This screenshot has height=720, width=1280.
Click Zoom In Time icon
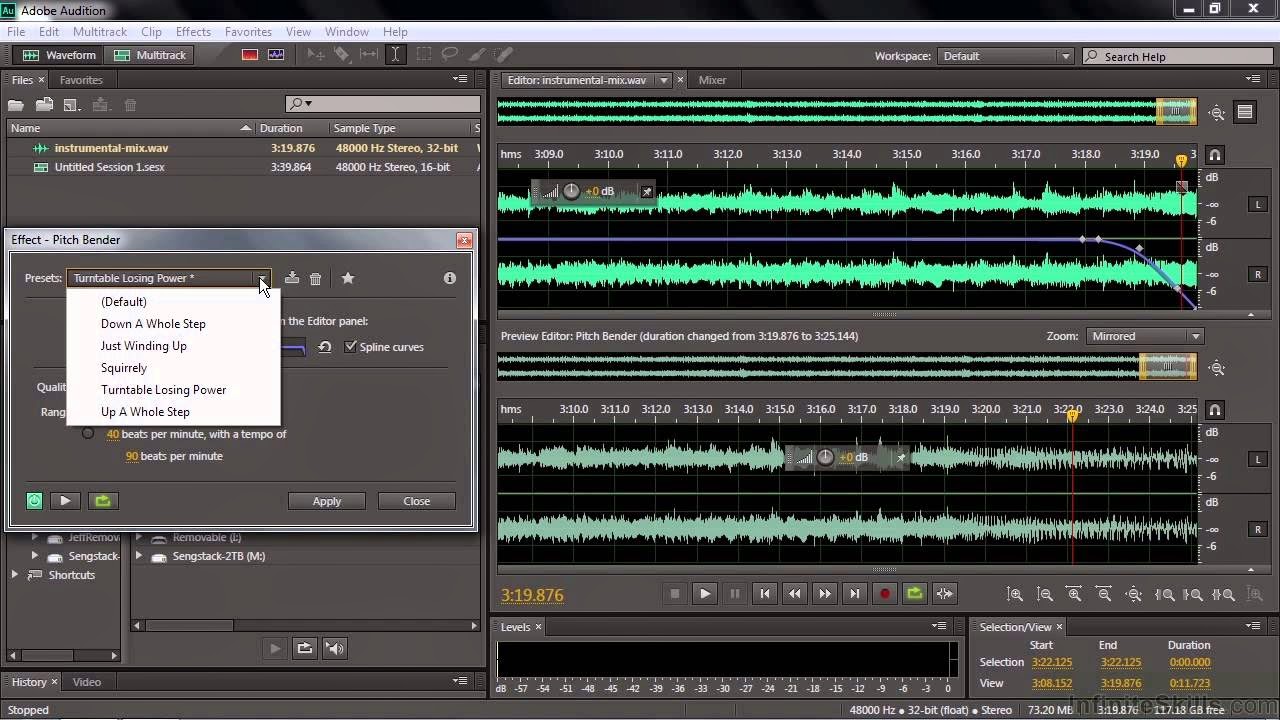tap(1075, 594)
